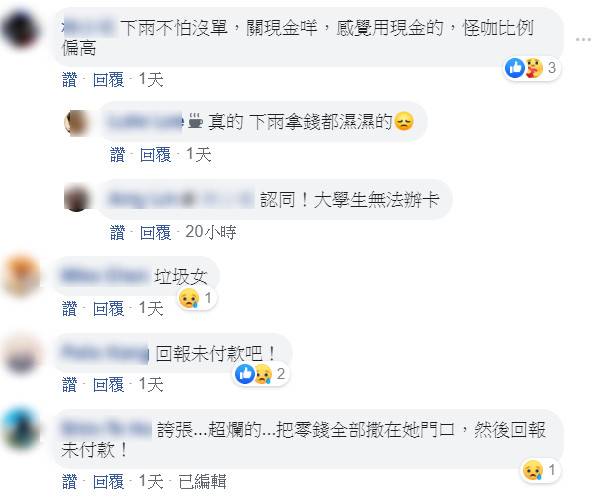Image resolution: width=596 pixels, height=498 pixels.
Task: Reply to the 誇張...超爛的 comment
Action: point(109,482)
